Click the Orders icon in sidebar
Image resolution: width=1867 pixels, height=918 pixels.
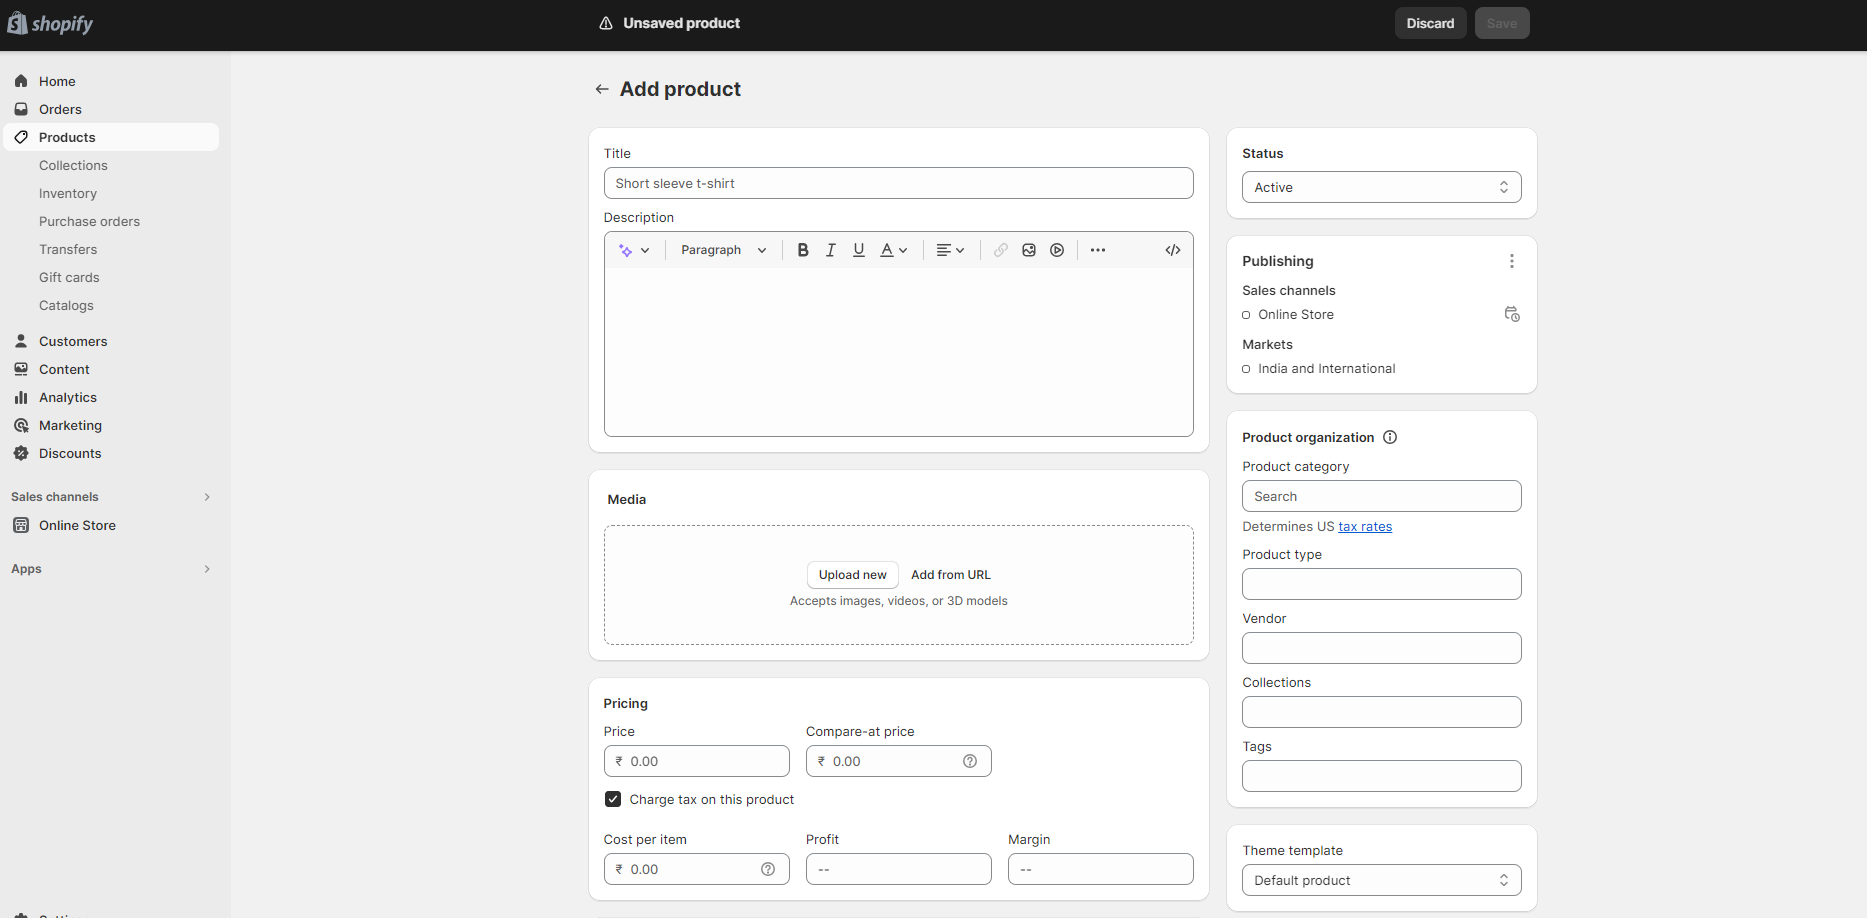(21, 109)
